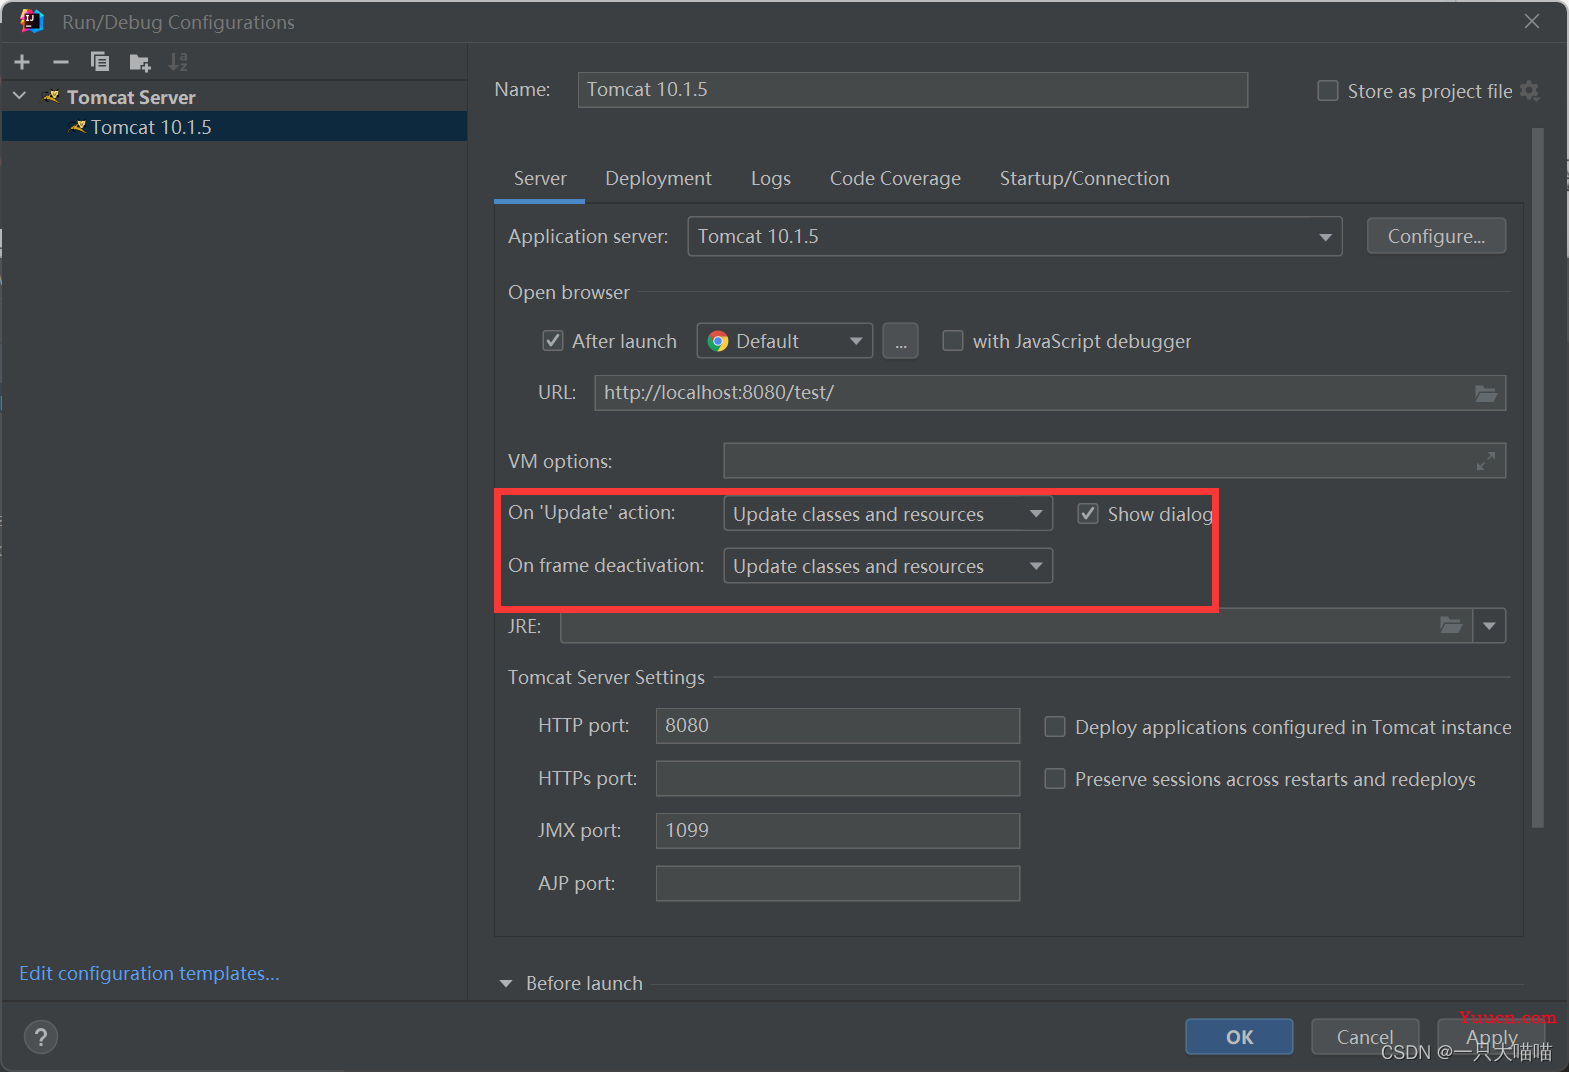
Task: Click the Tomcat Server group icon
Action: [52, 97]
